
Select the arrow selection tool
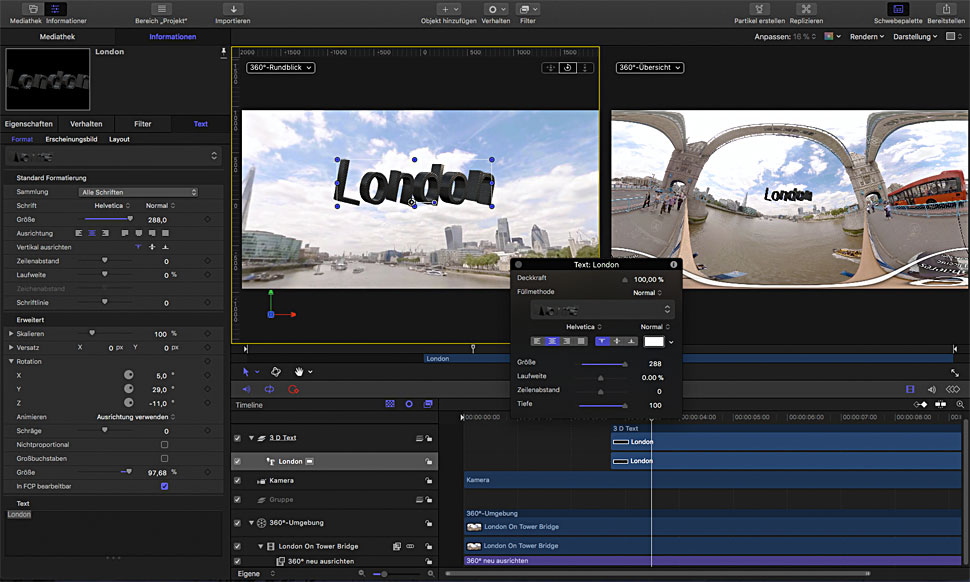[246, 372]
